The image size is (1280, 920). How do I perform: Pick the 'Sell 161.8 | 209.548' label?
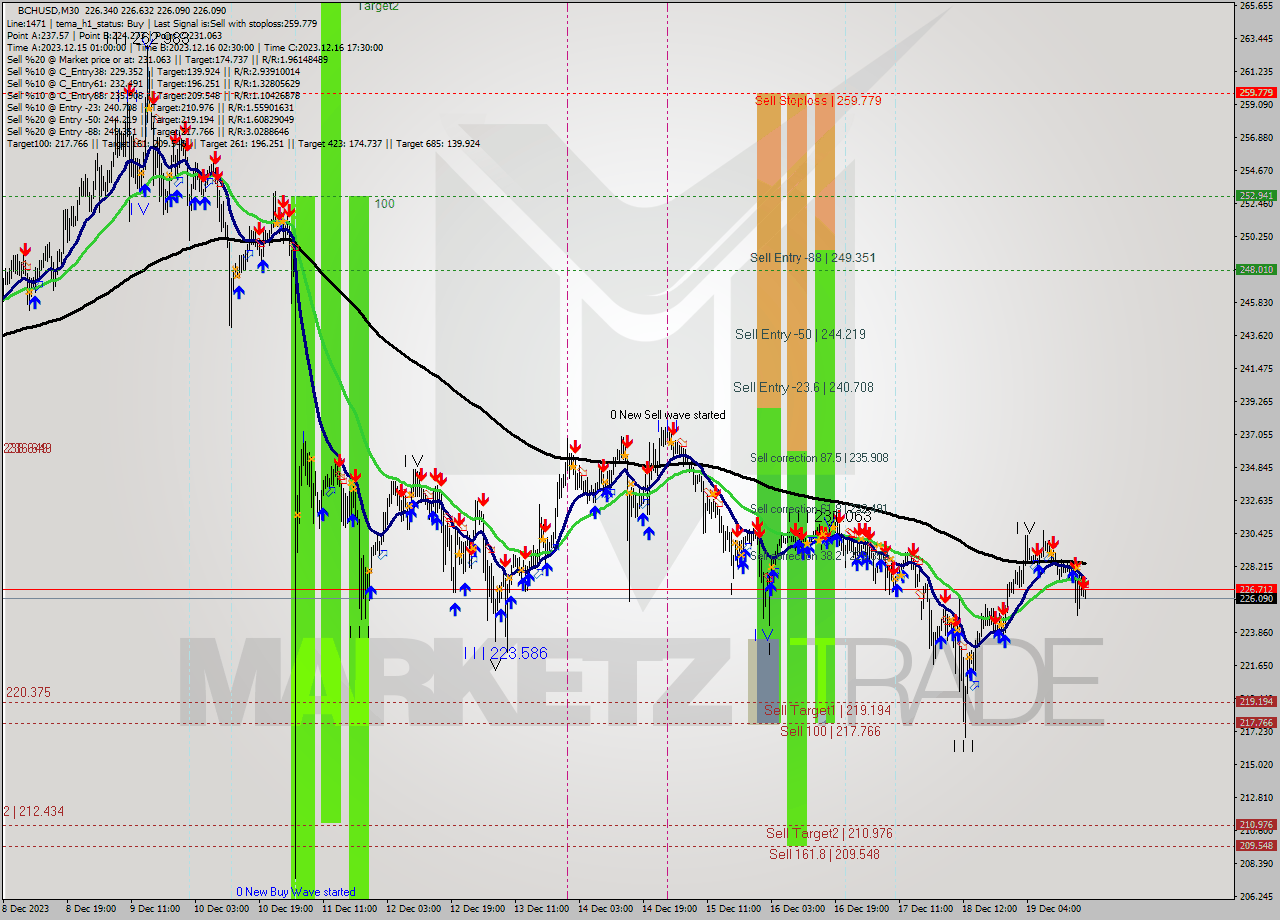pos(824,854)
